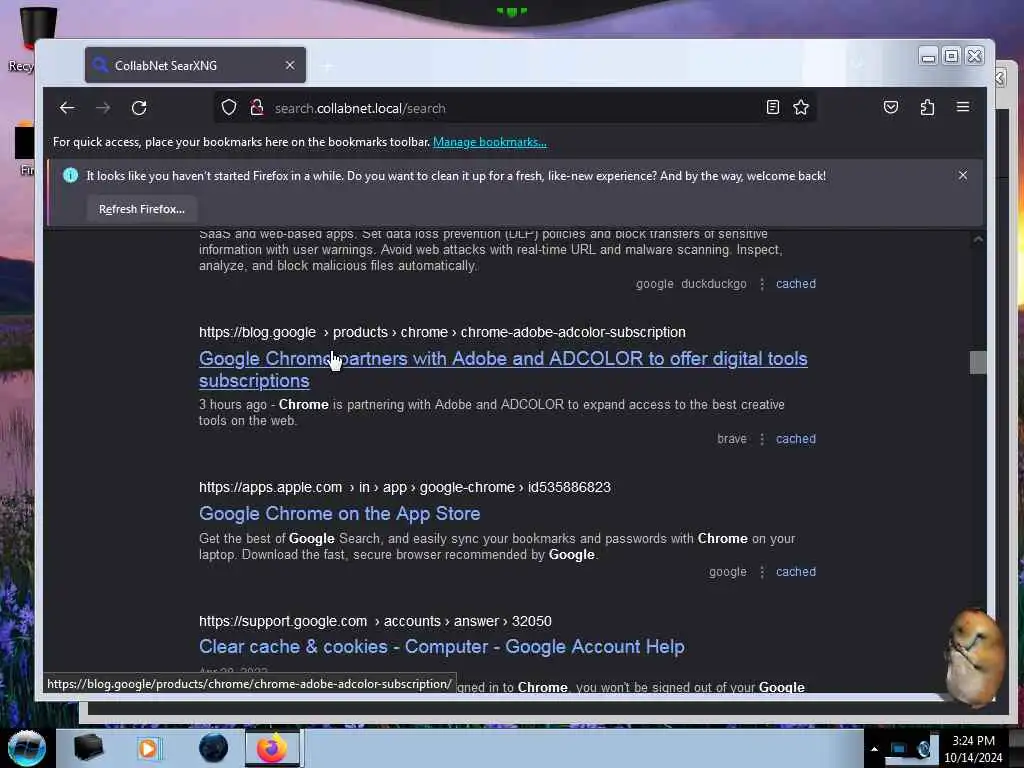Click the brave engine label
The image size is (1024, 768).
click(x=731, y=439)
